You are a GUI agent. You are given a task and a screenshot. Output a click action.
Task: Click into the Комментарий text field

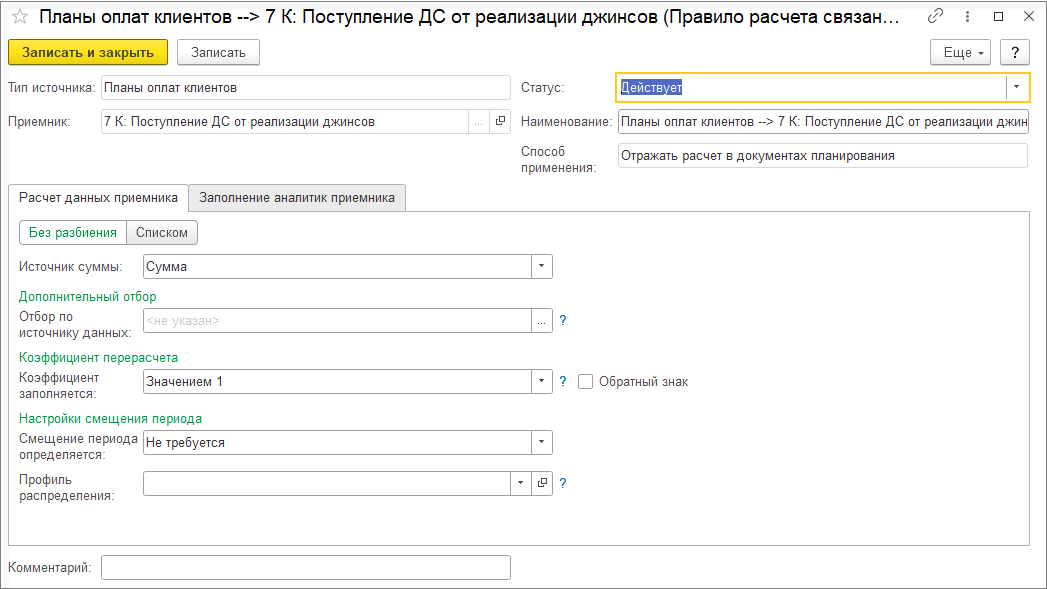tap(306, 568)
